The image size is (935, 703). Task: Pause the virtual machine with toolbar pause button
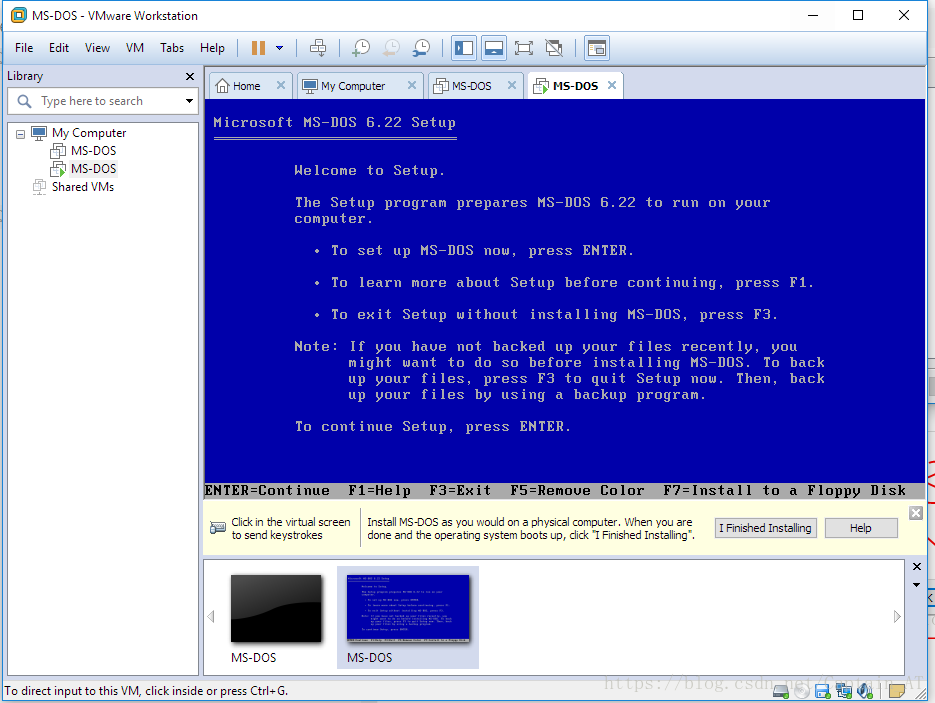click(x=258, y=48)
